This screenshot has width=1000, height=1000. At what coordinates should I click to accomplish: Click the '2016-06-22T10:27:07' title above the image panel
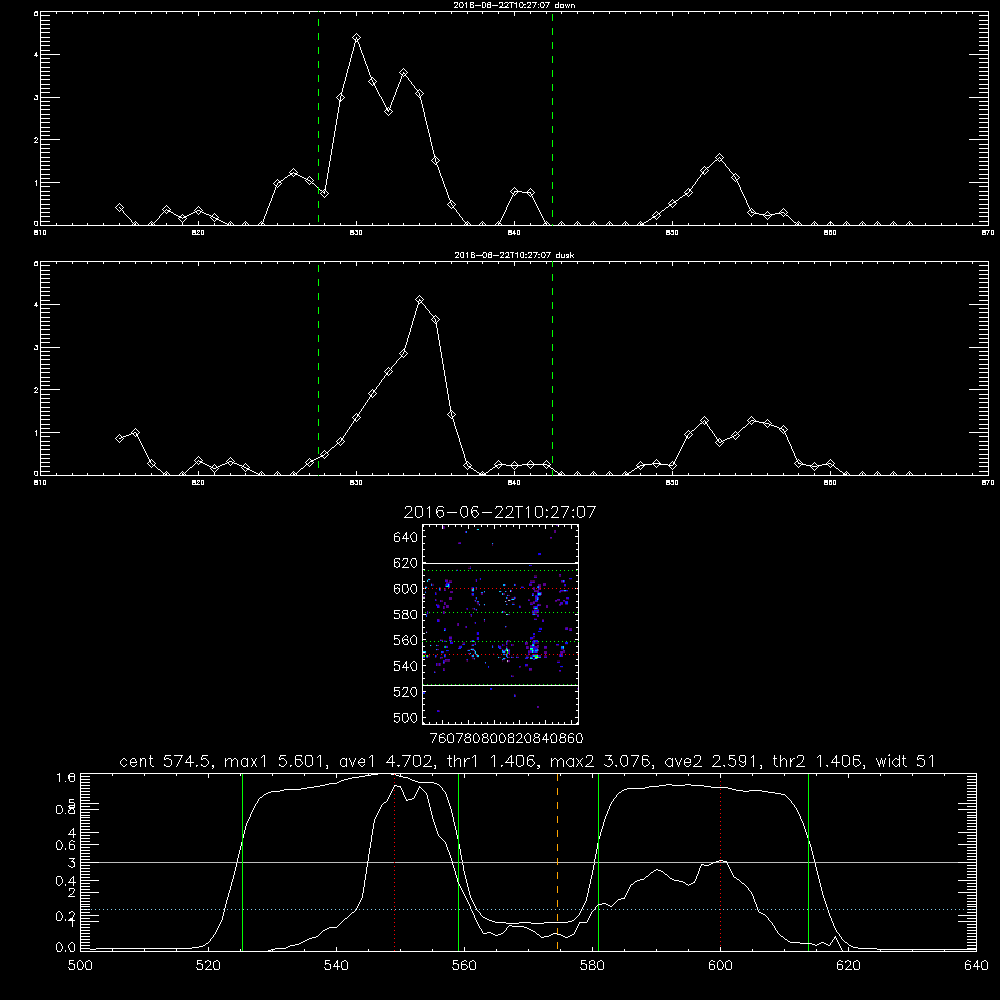coord(499,512)
